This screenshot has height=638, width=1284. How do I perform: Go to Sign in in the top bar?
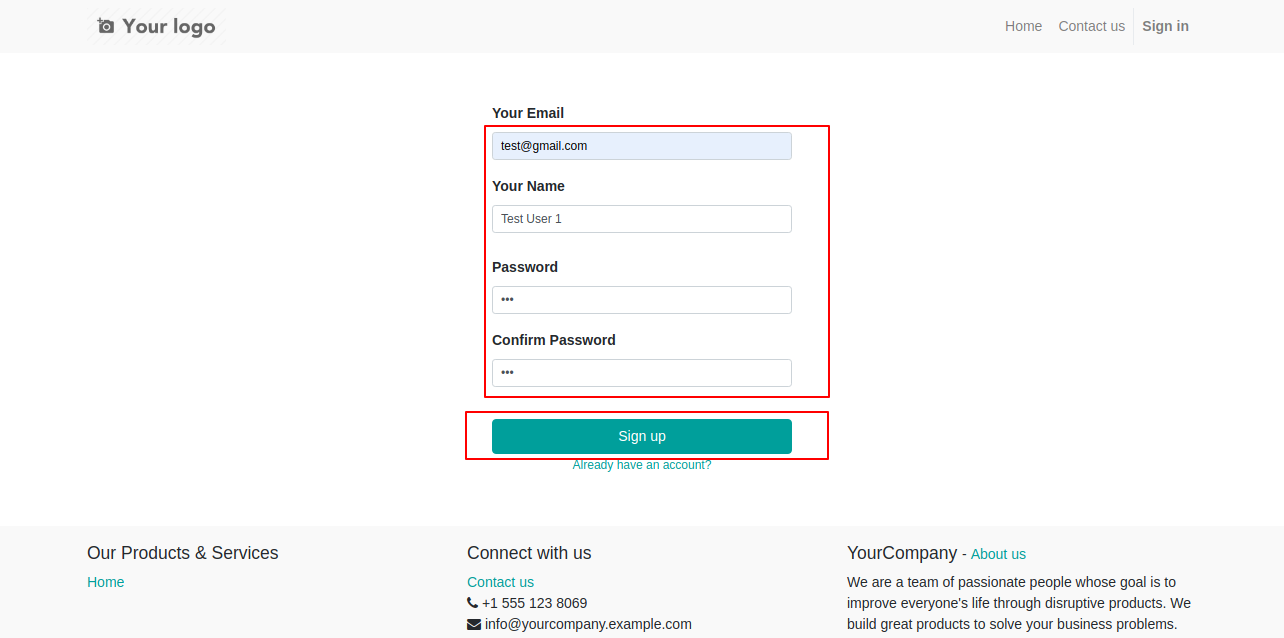pos(1165,26)
